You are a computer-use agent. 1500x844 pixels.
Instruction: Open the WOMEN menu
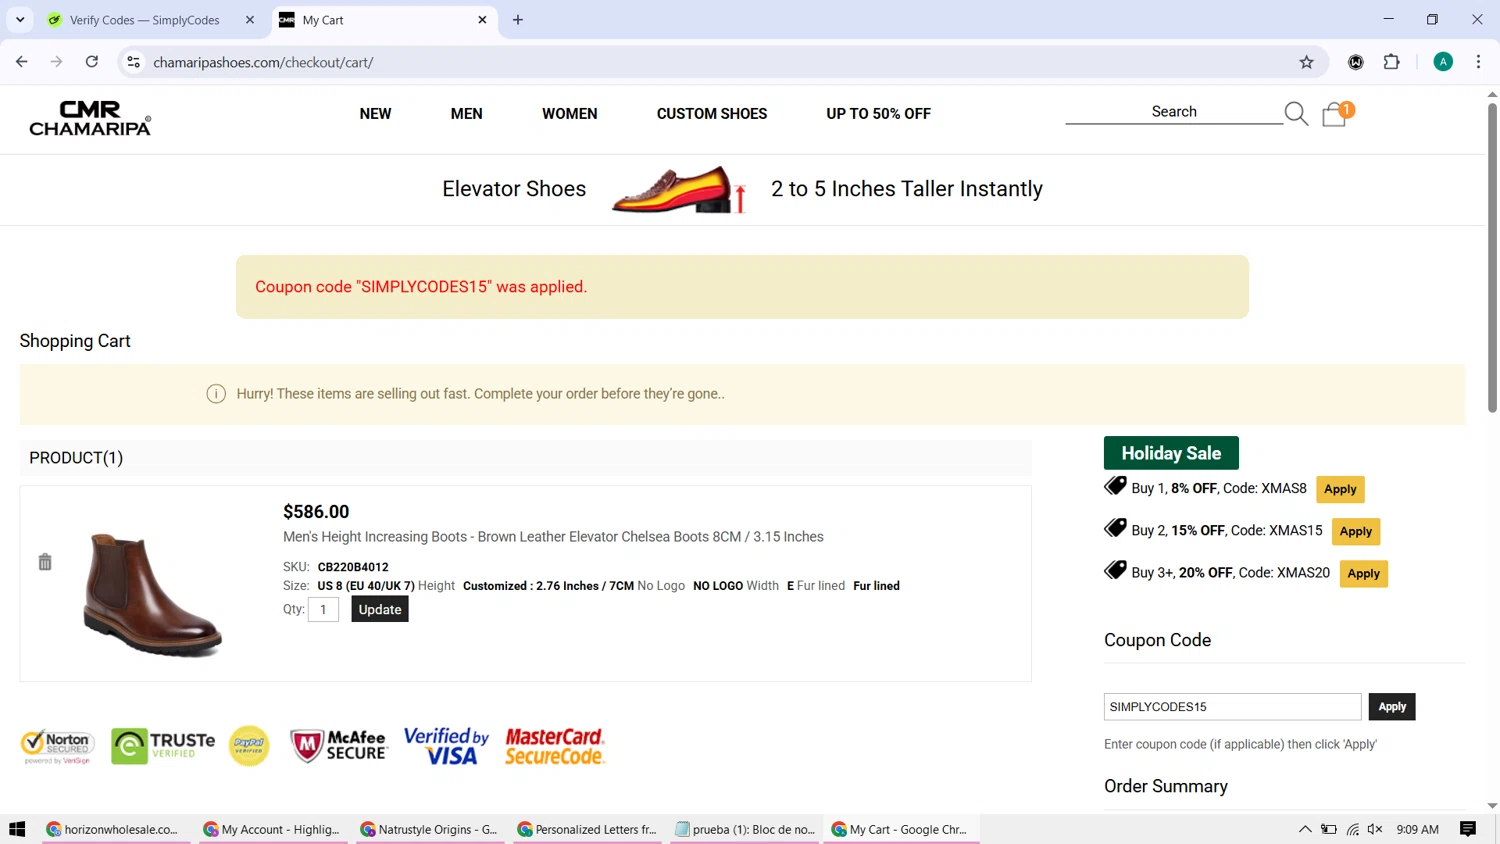click(570, 114)
